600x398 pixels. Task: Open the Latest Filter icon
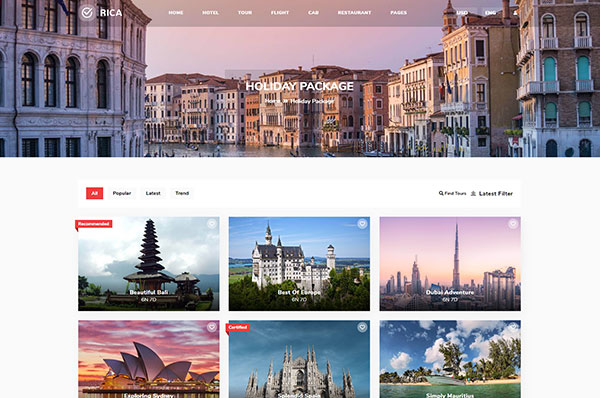473,194
